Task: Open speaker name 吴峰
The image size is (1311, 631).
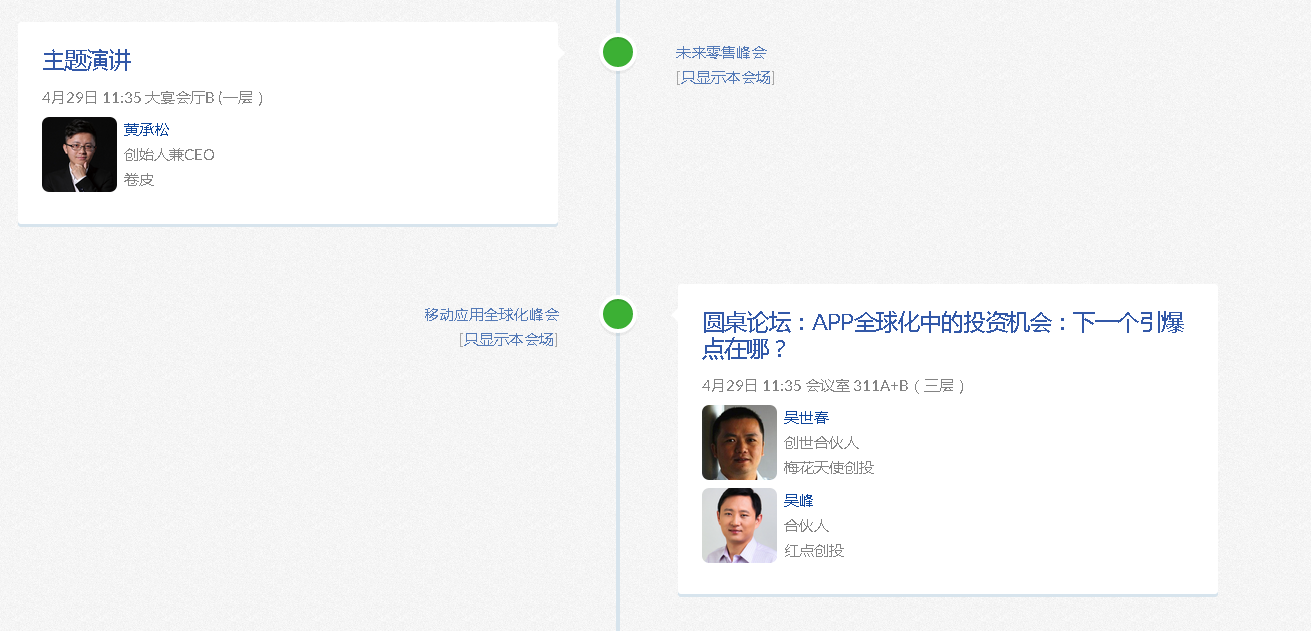Action: [x=798, y=500]
